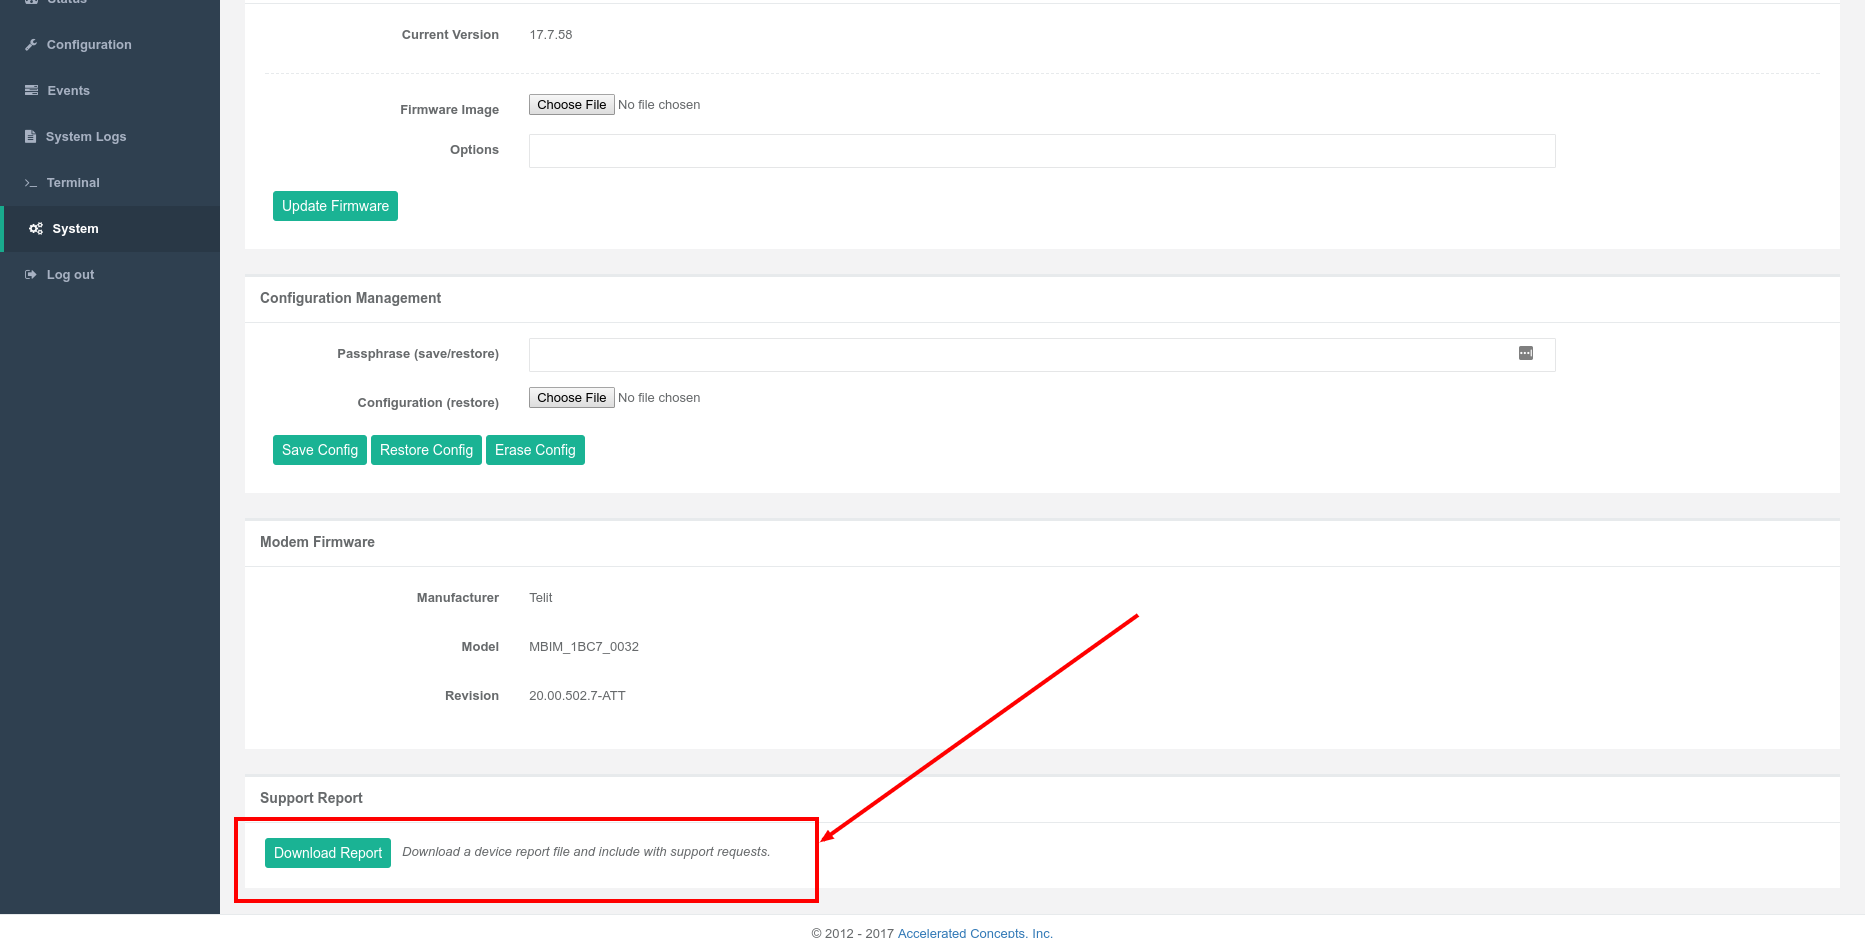Click the wrench icon beside Configuration
The image size is (1865, 938).
[31, 45]
